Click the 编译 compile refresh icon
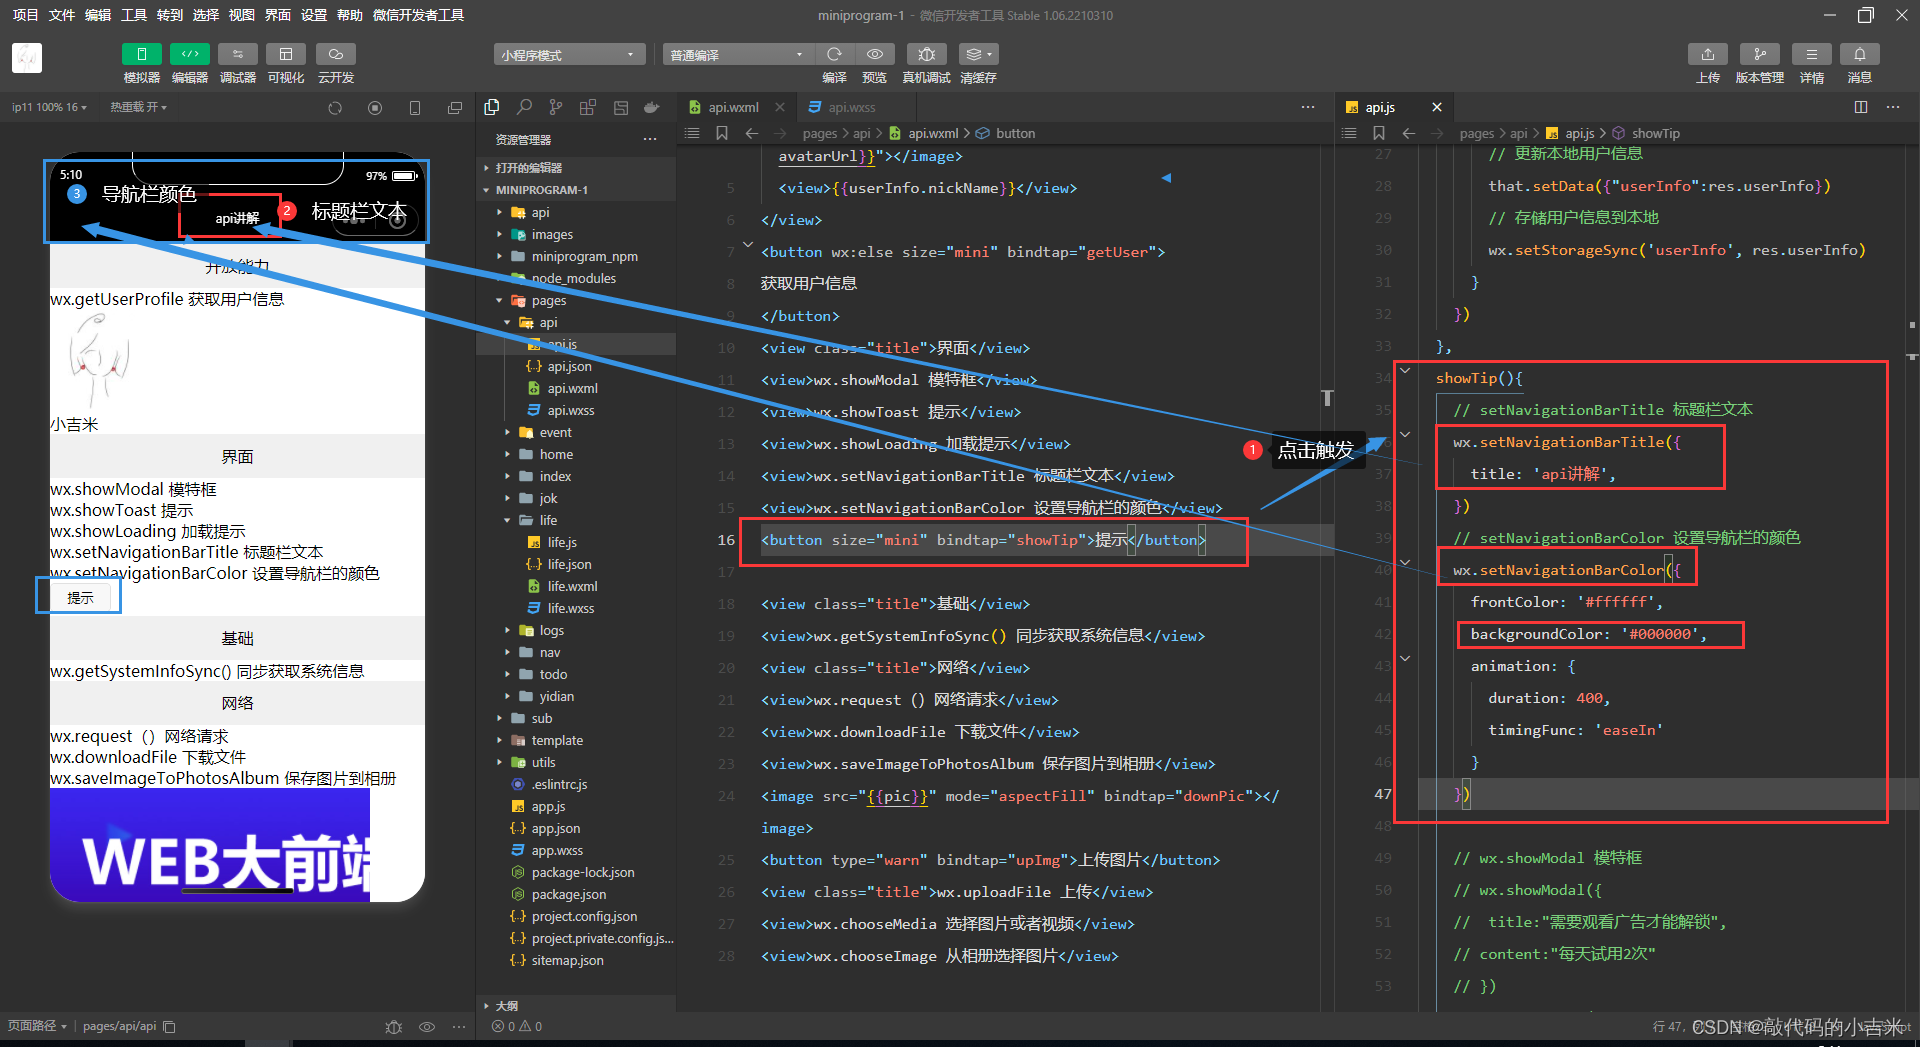 tap(834, 54)
